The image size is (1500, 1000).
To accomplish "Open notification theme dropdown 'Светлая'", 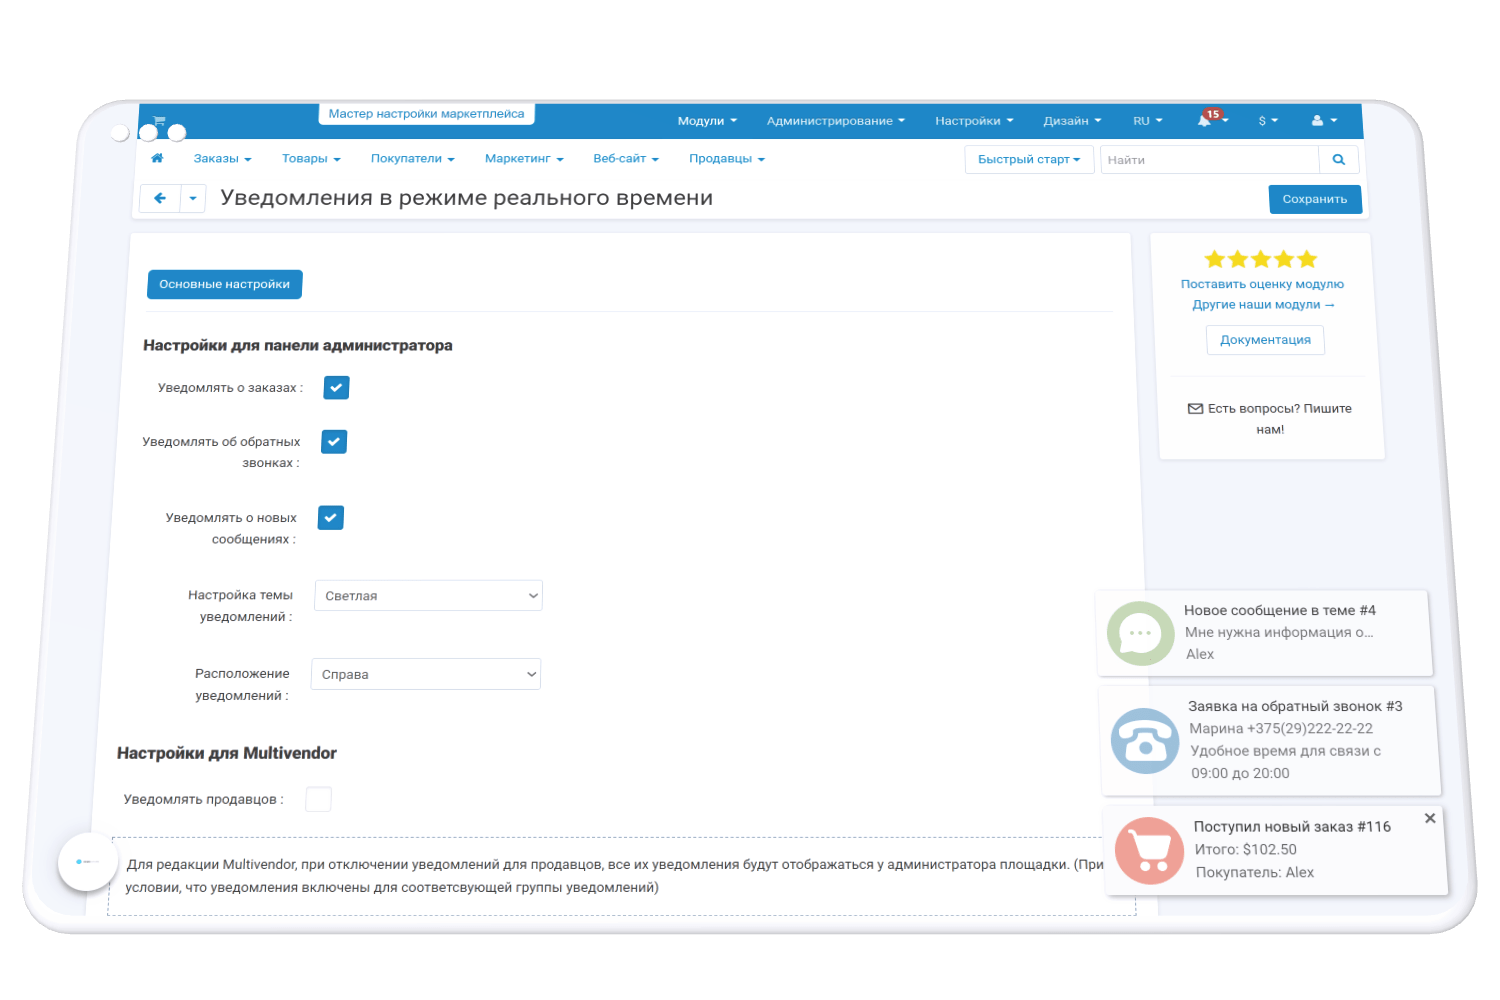I will click(429, 596).
